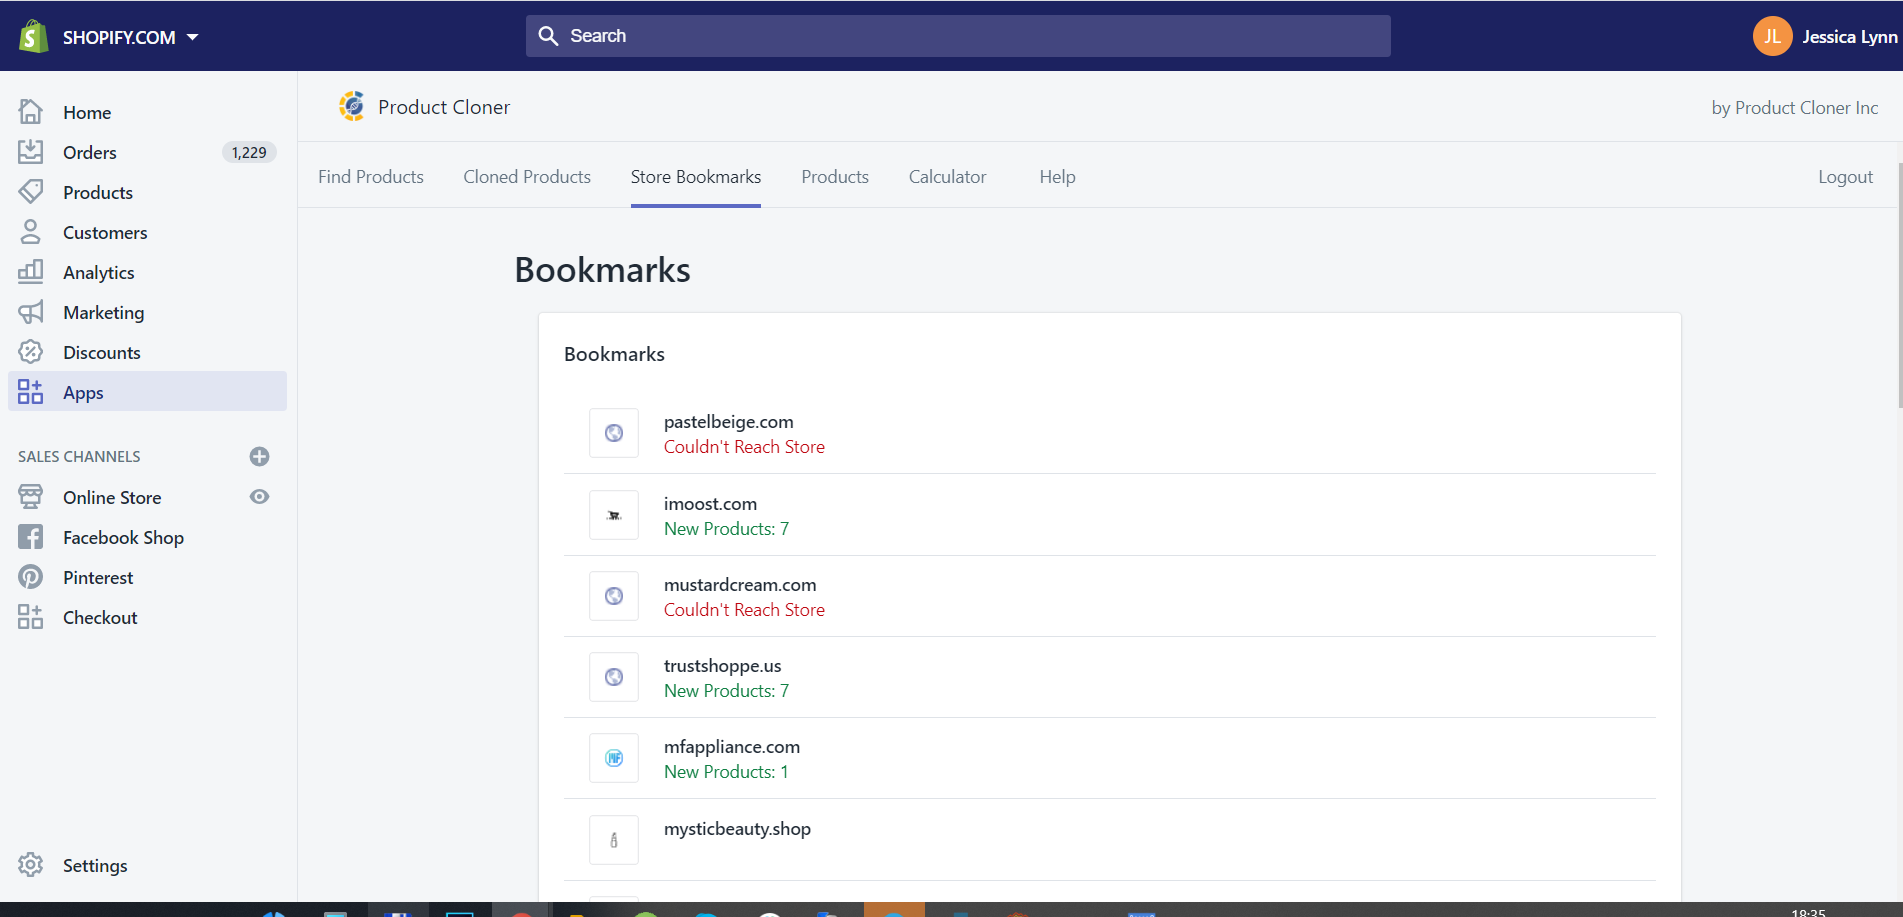Open the imoost.com bookmark
This screenshot has height=917, width=1903.
point(710,504)
